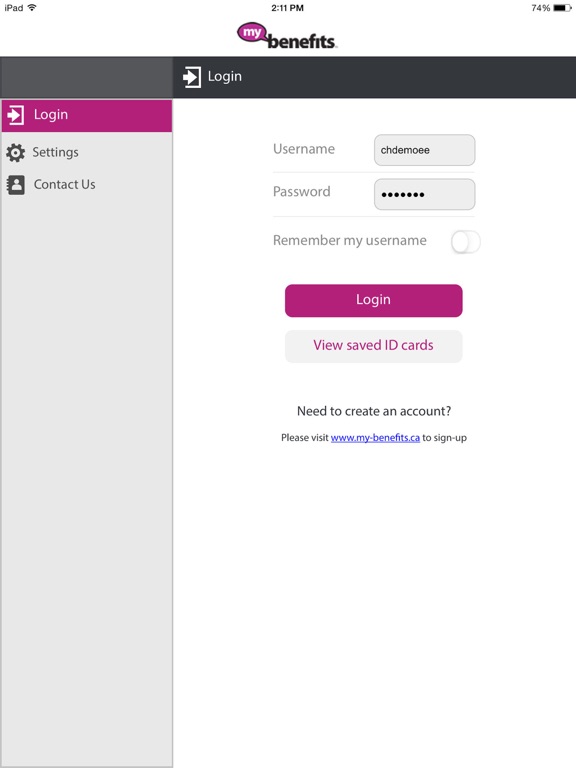Toggle the Remember my username switch
Viewport: 576px width, 768px height.
point(465,242)
